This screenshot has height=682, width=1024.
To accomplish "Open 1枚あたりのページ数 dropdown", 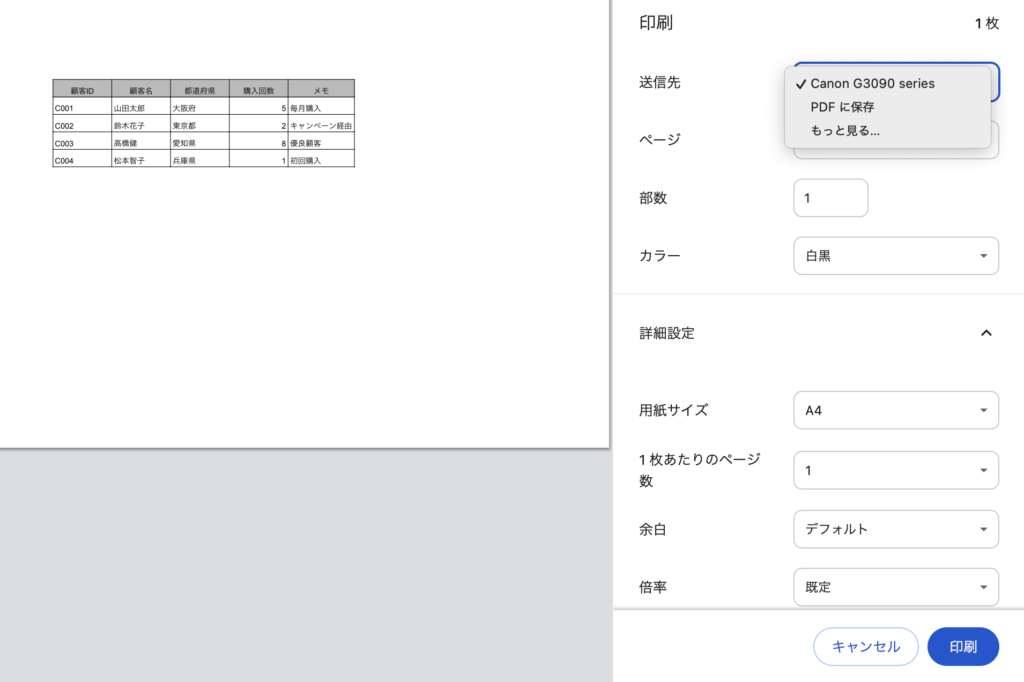I will pos(895,470).
